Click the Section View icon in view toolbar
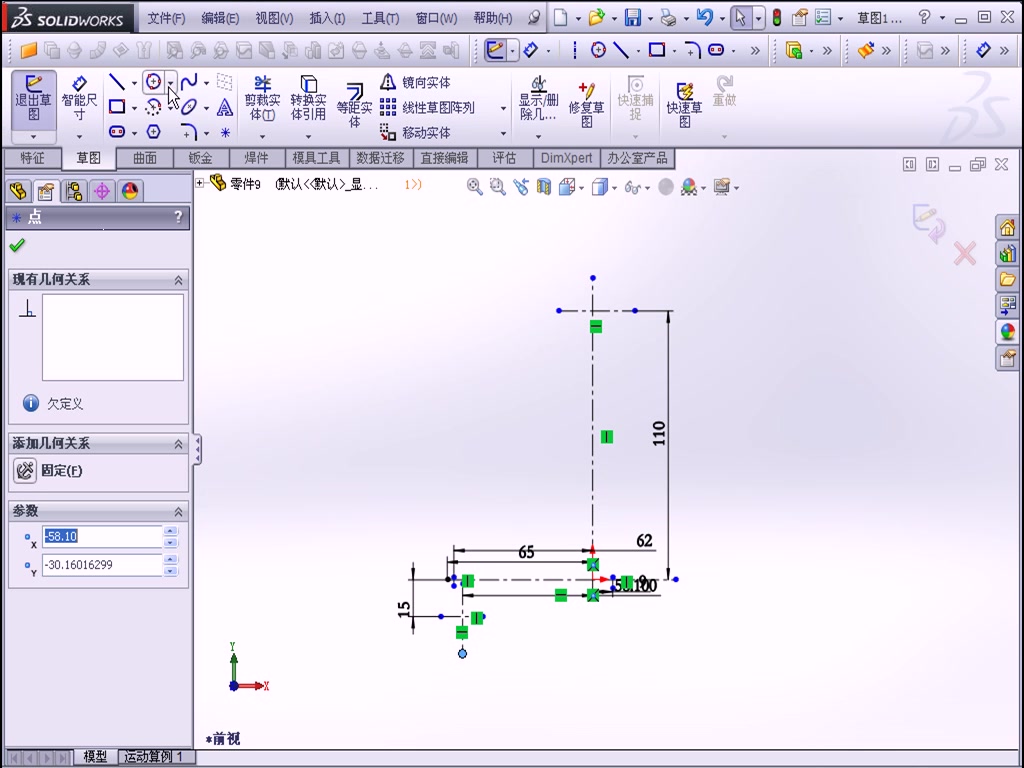This screenshot has width=1024, height=768. [543, 187]
